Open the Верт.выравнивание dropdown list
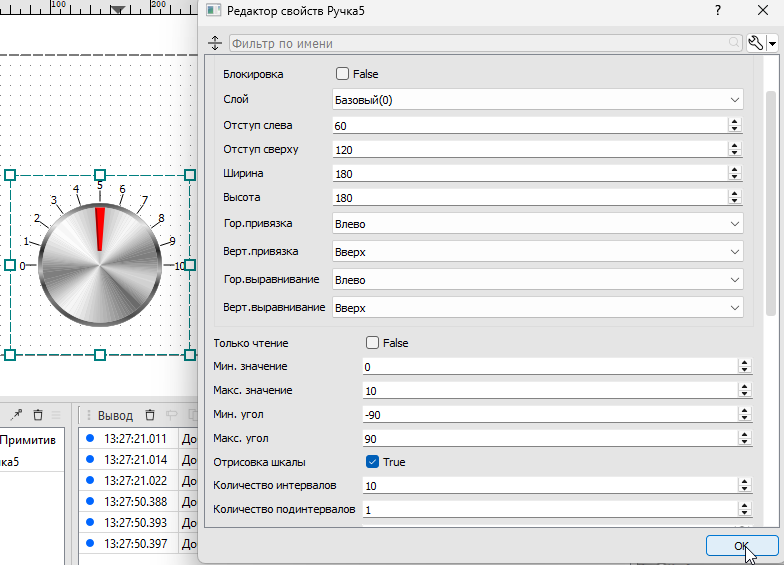This screenshot has height=565, width=784. (x=538, y=308)
